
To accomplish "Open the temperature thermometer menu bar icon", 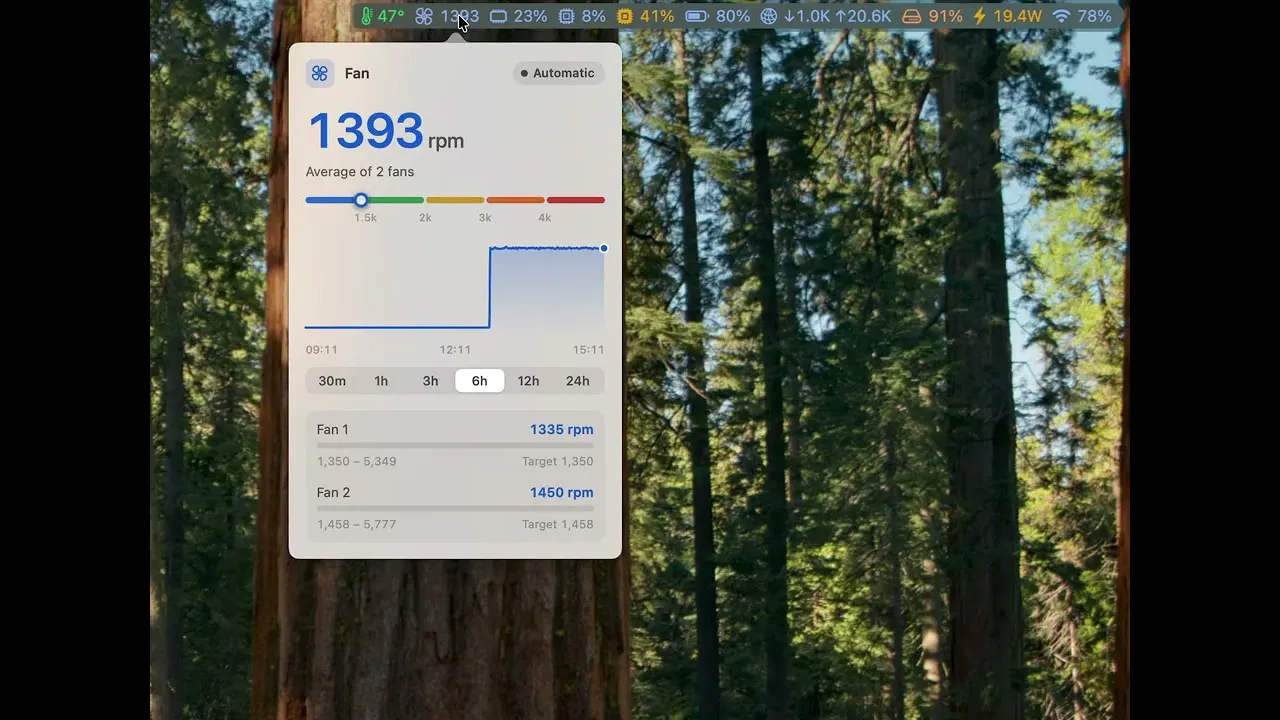I will tap(366, 16).
